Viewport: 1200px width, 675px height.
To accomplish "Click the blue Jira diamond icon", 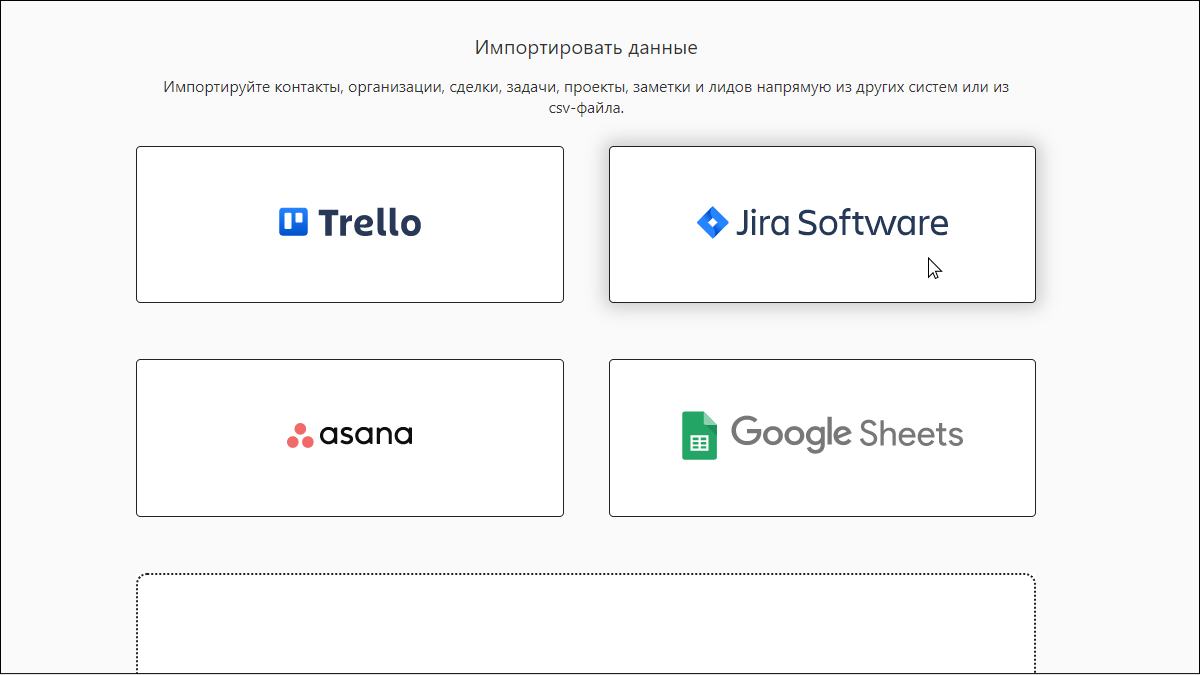I will click(712, 222).
